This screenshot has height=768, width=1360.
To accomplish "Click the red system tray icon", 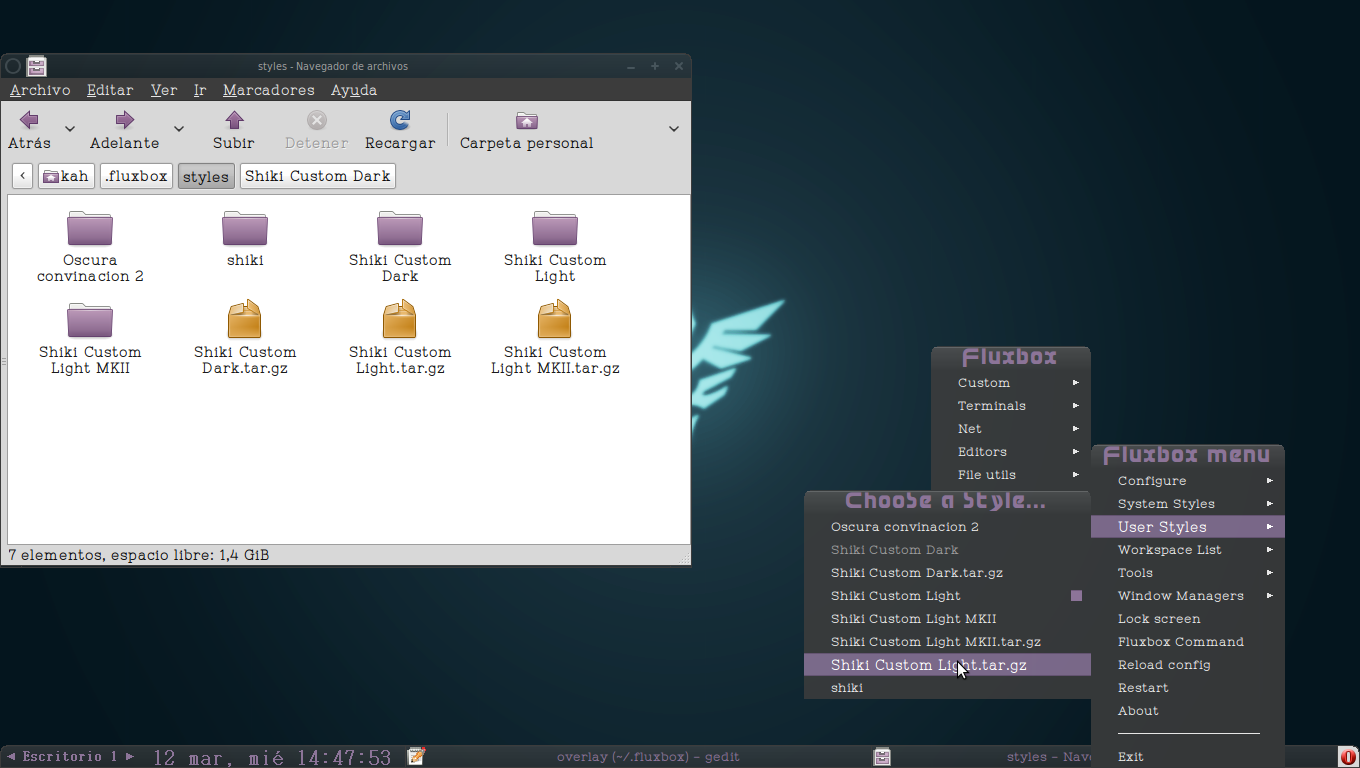I will tap(1348, 757).
